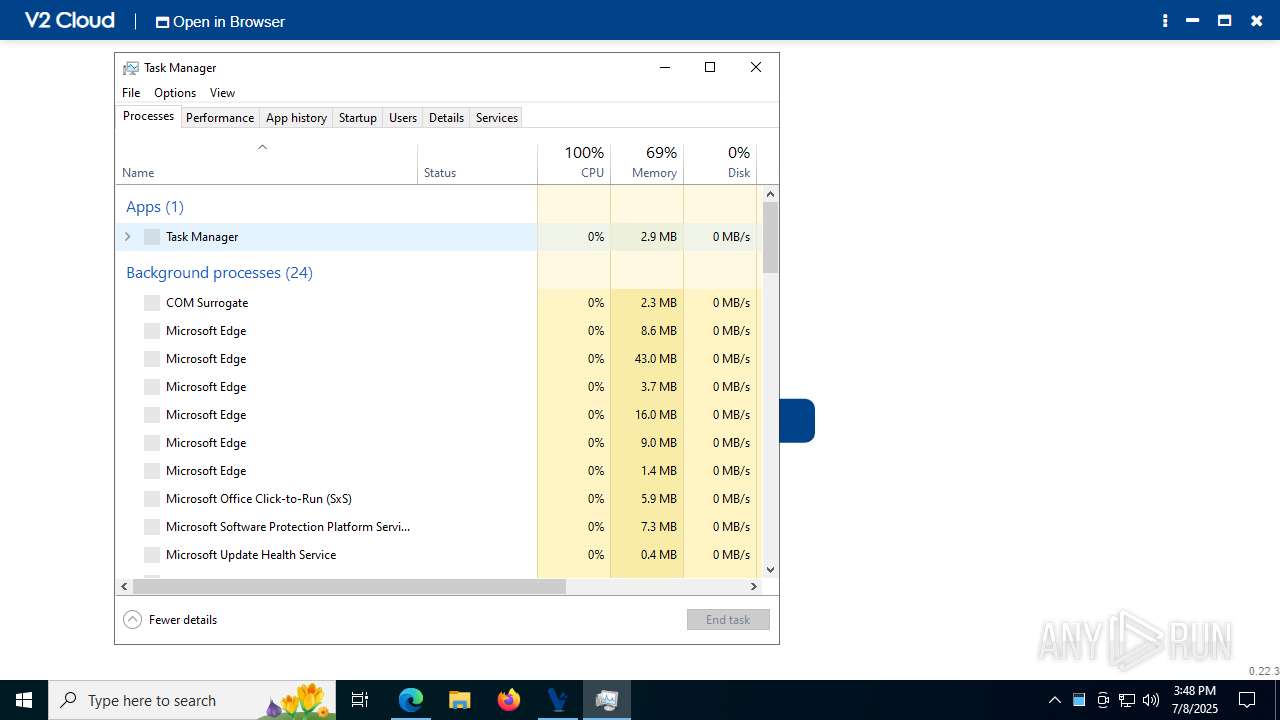
Task: Sort processes by Memory column
Action: point(647,164)
